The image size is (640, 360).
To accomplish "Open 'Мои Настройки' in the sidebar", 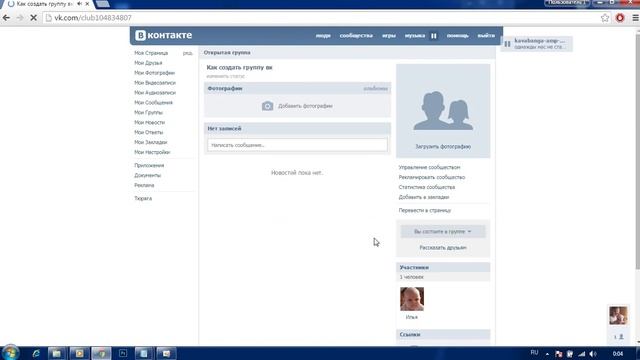I will pyautogui.click(x=152, y=152).
